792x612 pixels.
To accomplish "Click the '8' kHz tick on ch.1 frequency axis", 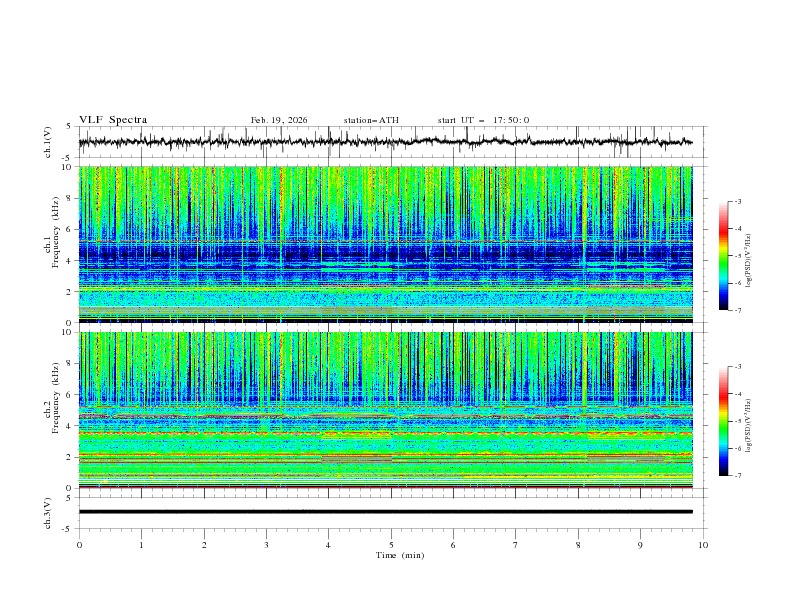I will [71, 198].
